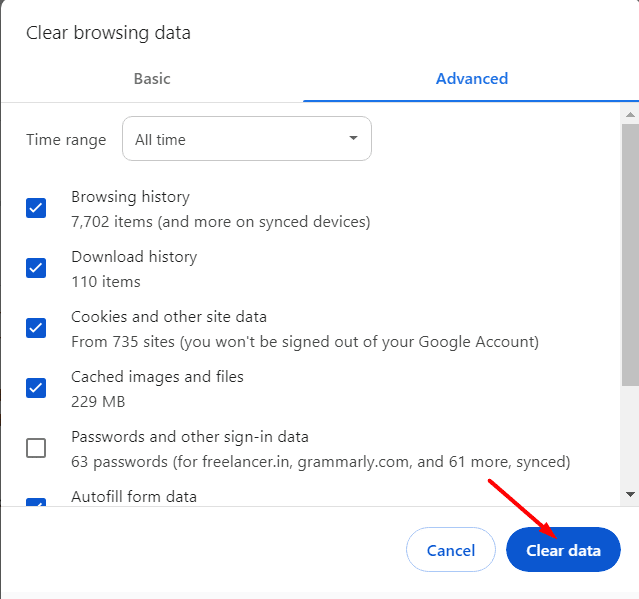Click the Clear data button
Viewport: 639px width, 599px height.
click(563, 550)
